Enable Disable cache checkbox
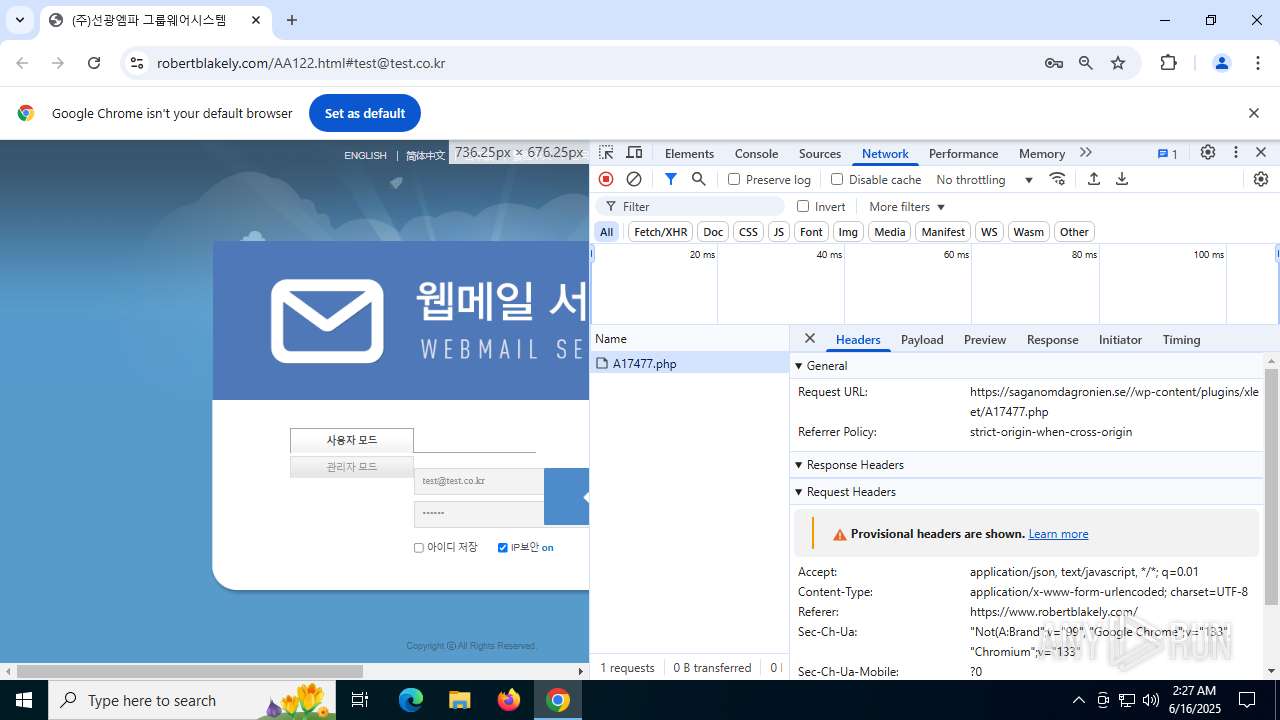This screenshot has height=720, width=1280. point(837,179)
